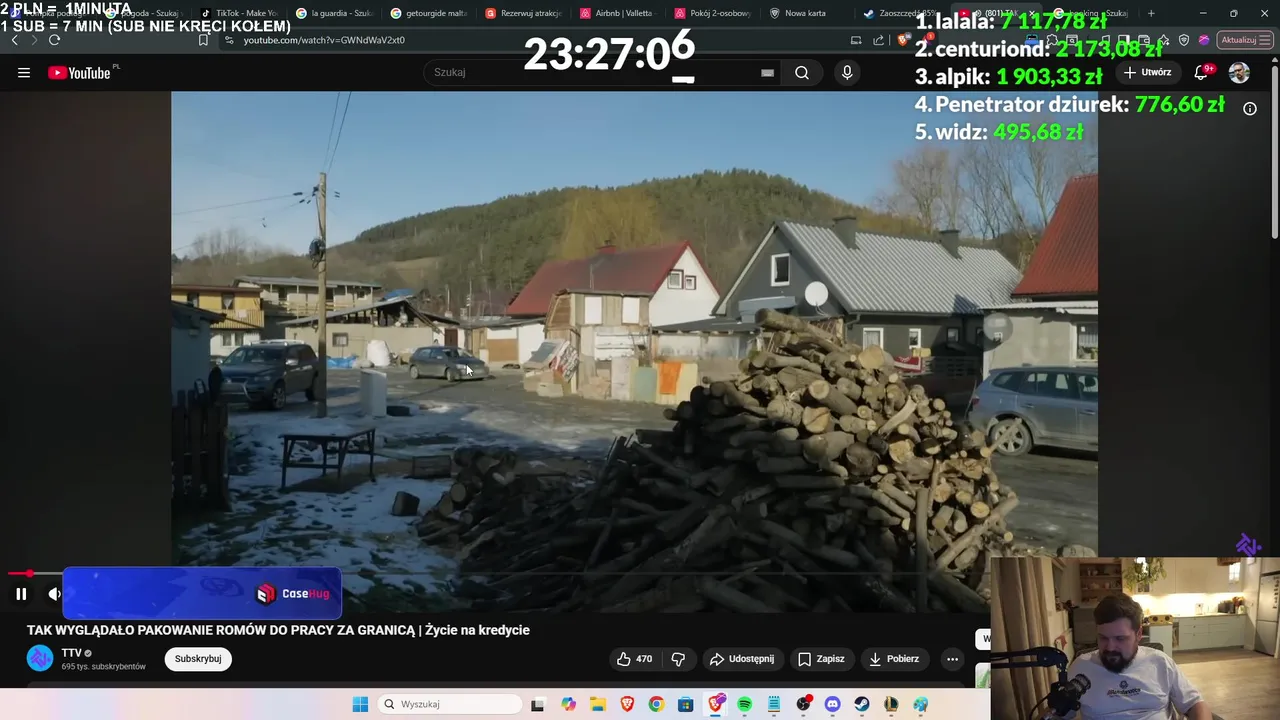Open Microsoft Store from the taskbar

coord(685,705)
